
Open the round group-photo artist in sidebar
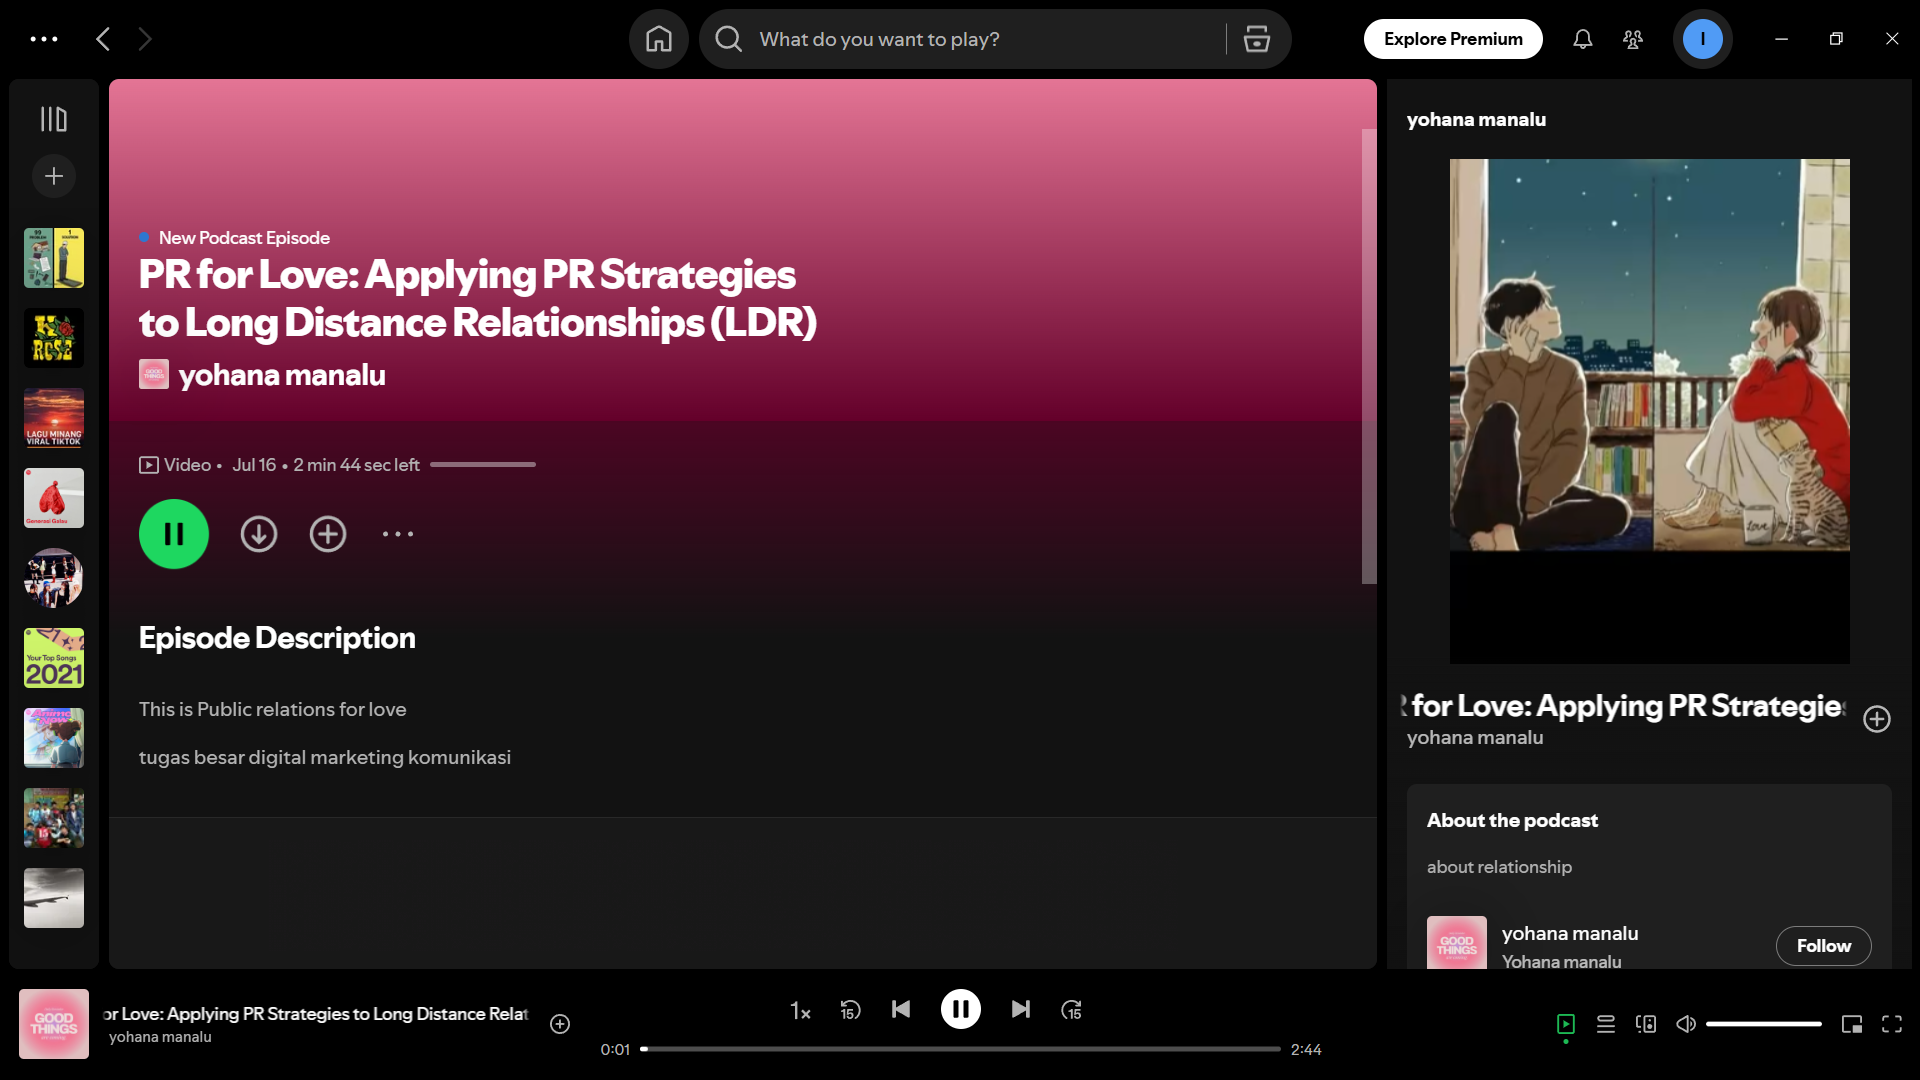click(54, 578)
